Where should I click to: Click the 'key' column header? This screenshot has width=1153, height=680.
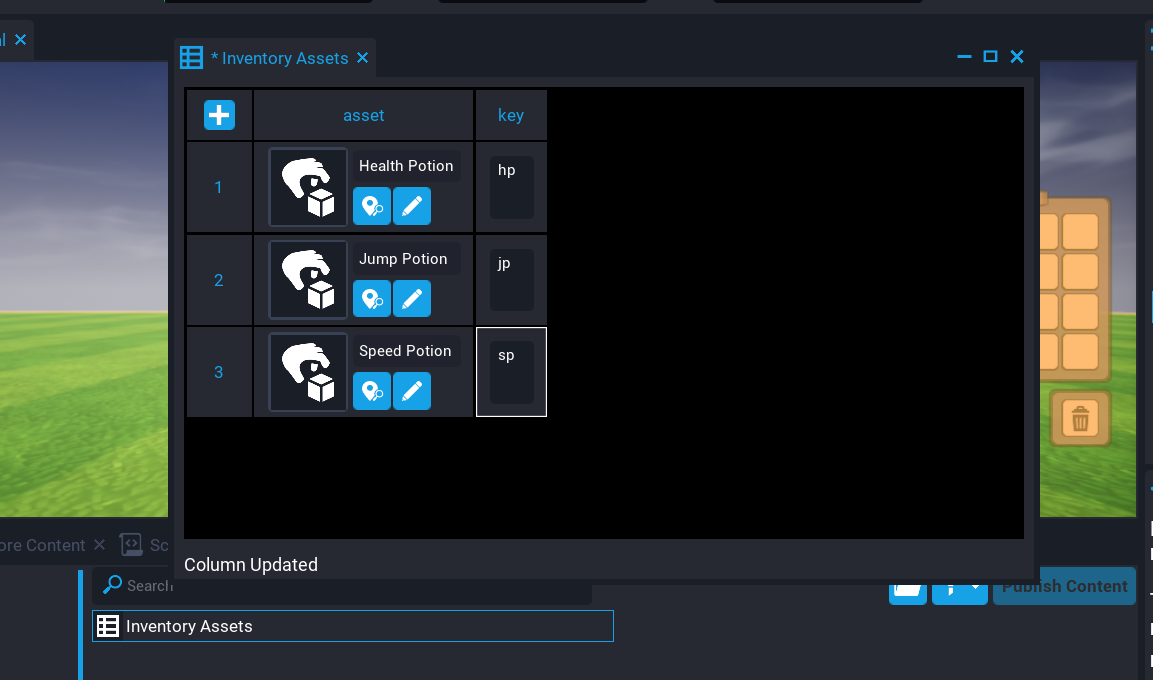coord(511,115)
